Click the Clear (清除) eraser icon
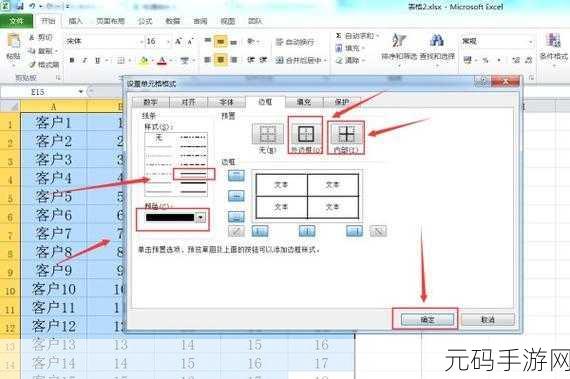Screen dimensions: 570x379 (x=339, y=60)
